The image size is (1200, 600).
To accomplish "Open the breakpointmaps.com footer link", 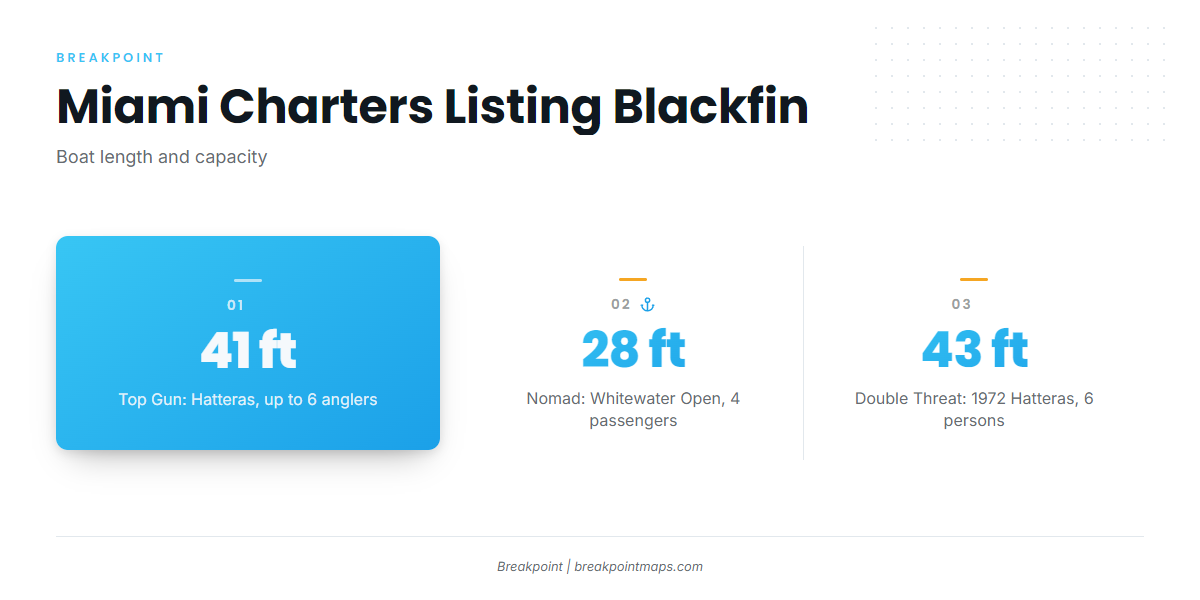I will pos(639,566).
